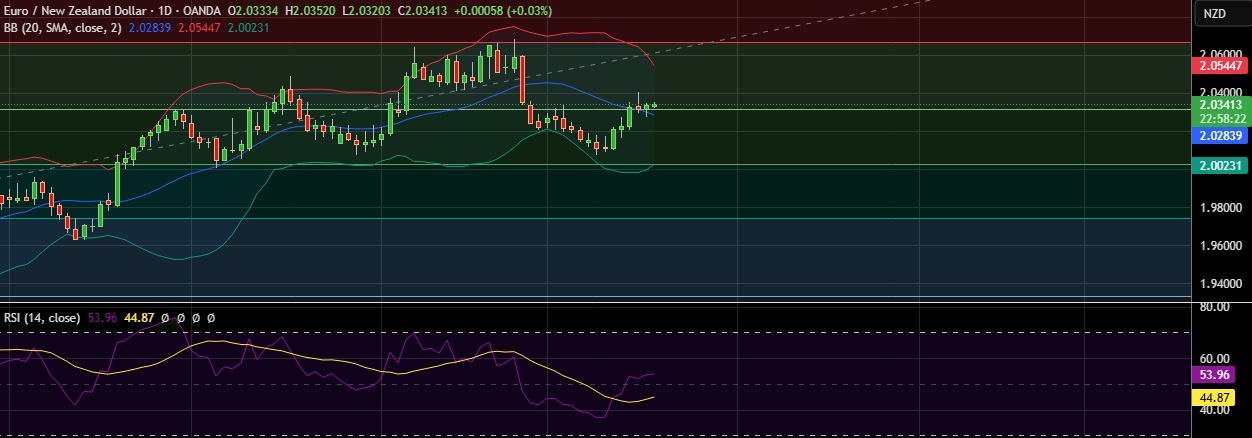
Task: Select the RSI (14, close) indicator legend
Action: (x=41, y=318)
